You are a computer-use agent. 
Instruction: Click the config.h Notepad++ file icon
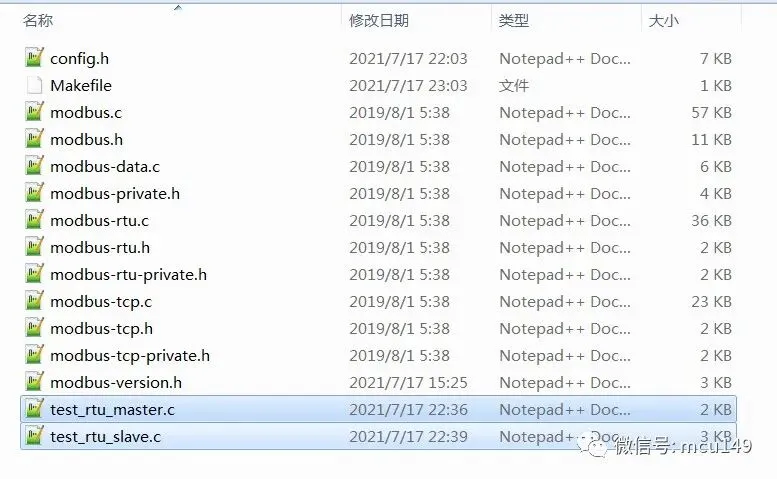pyautogui.click(x=34, y=57)
